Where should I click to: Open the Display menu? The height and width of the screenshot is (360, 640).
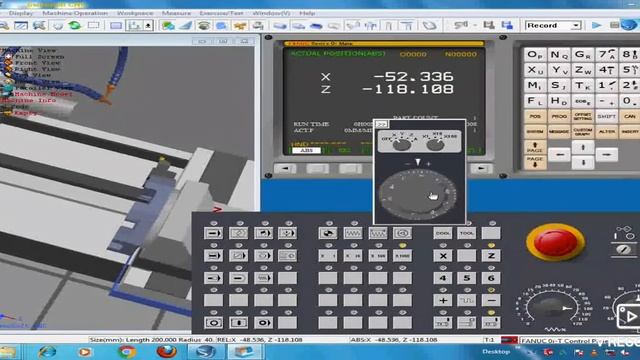coord(21,13)
